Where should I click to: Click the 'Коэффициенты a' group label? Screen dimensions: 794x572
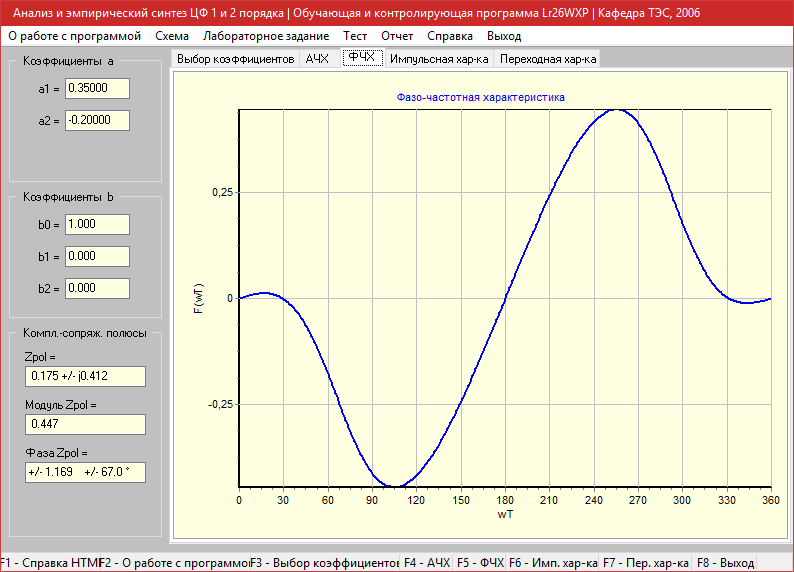tap(68, 61)
